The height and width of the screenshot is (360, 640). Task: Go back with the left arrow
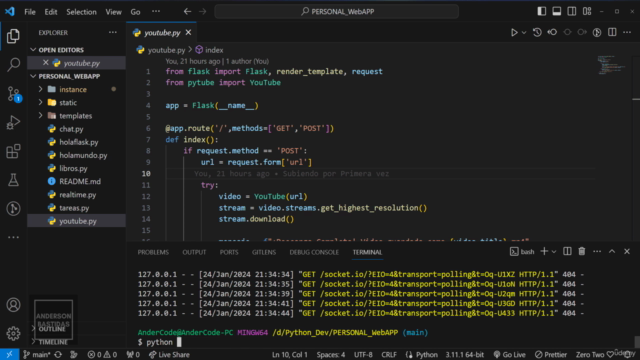[187, 11]
